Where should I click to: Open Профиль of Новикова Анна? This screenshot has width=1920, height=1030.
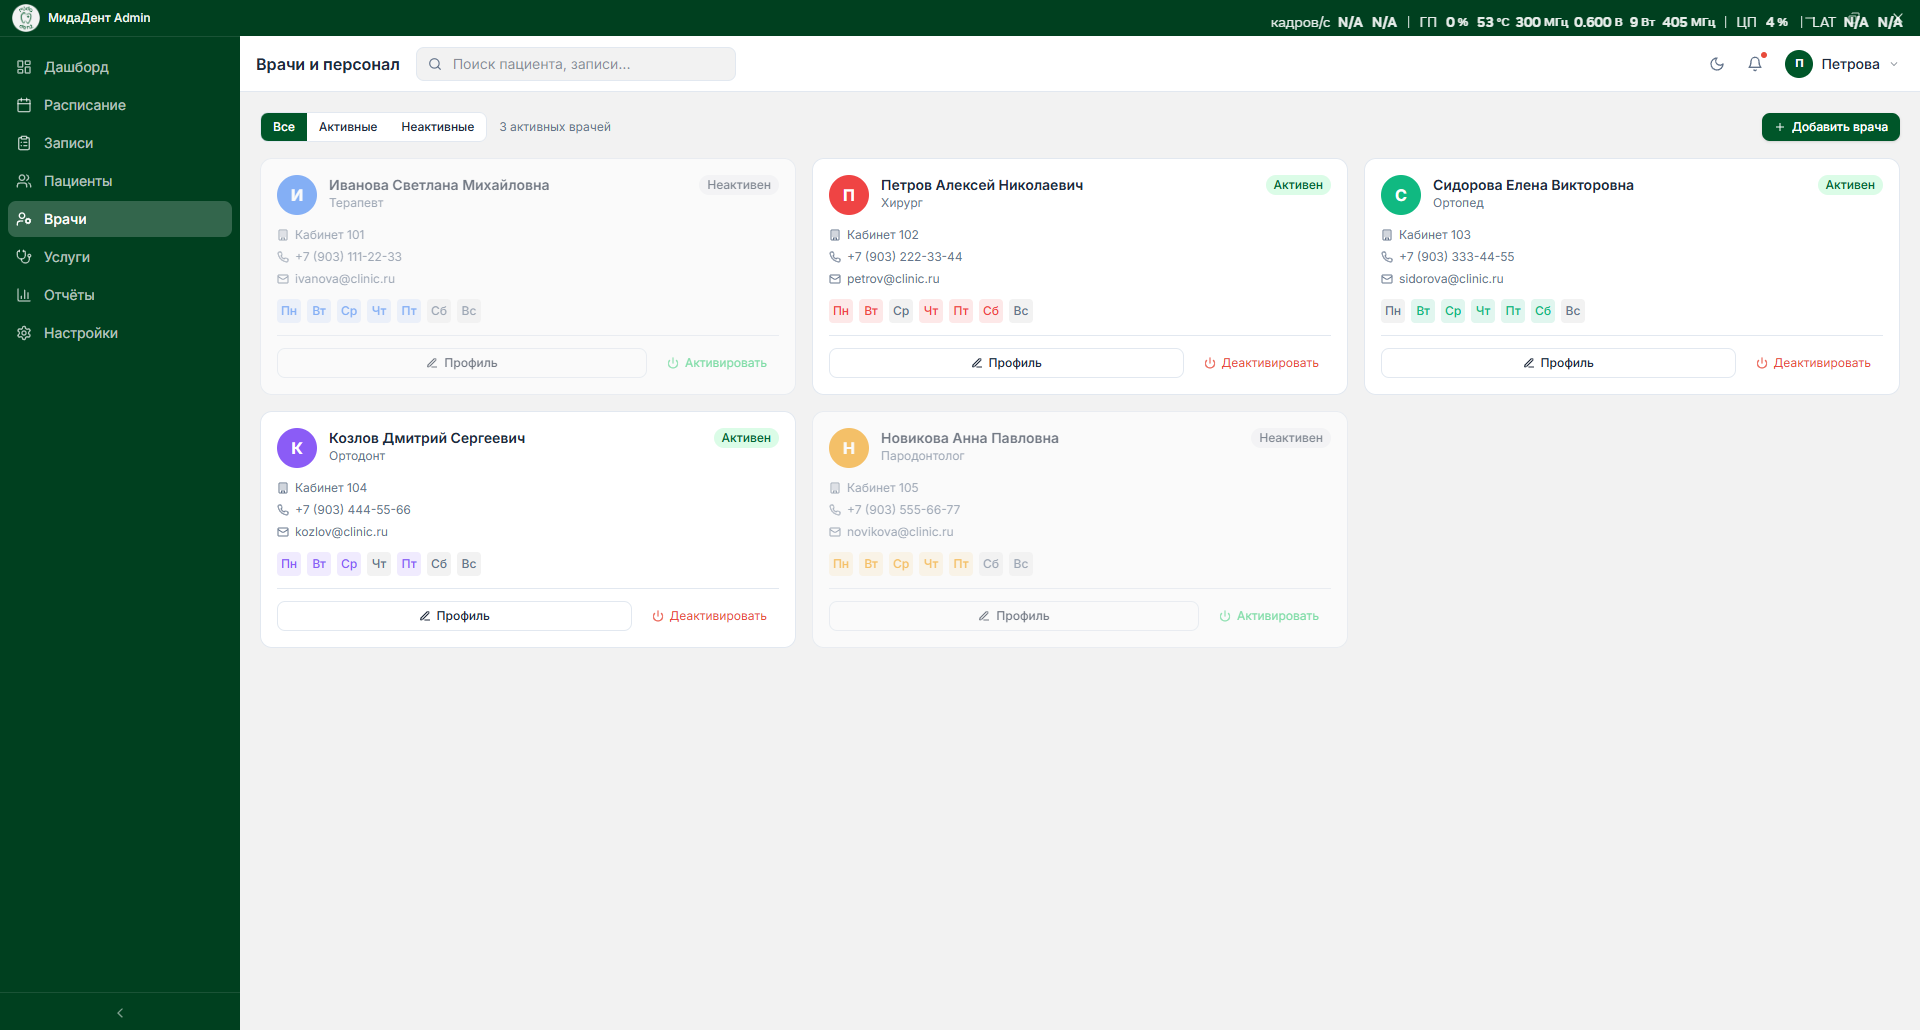[x=1014, y=616]
